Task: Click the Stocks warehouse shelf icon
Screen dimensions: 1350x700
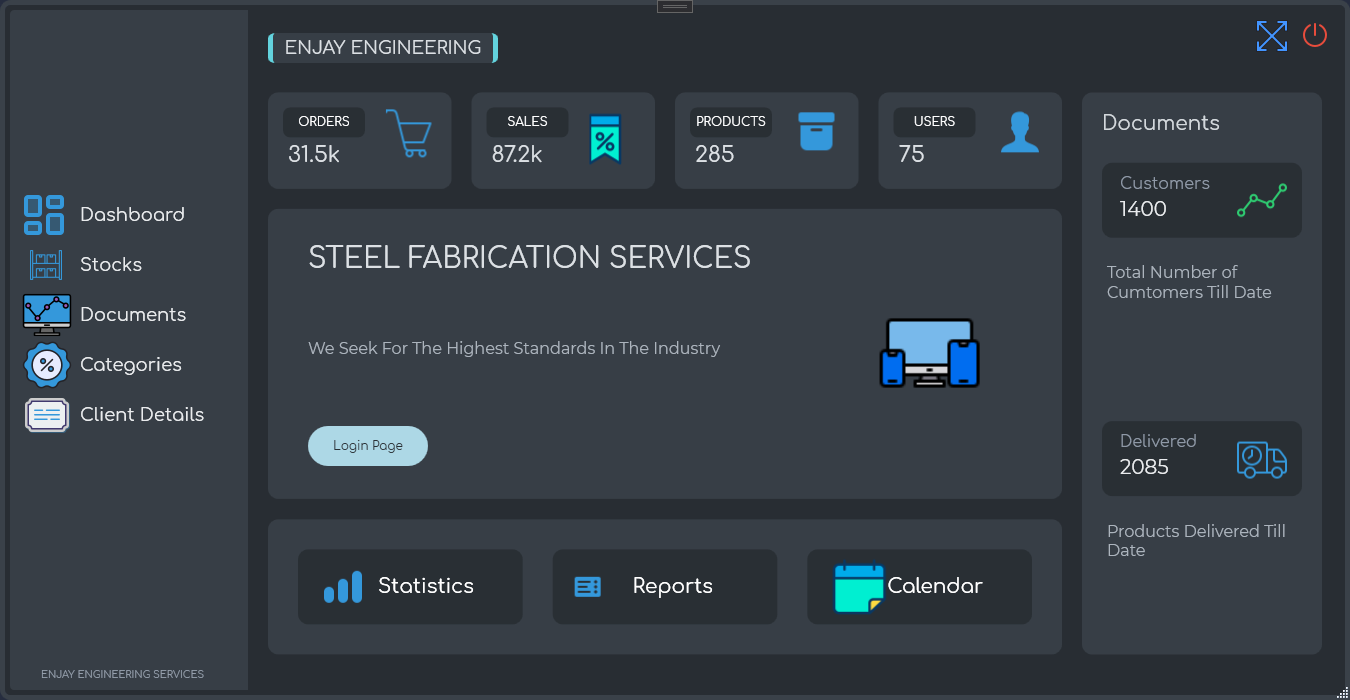Action: 46,265
